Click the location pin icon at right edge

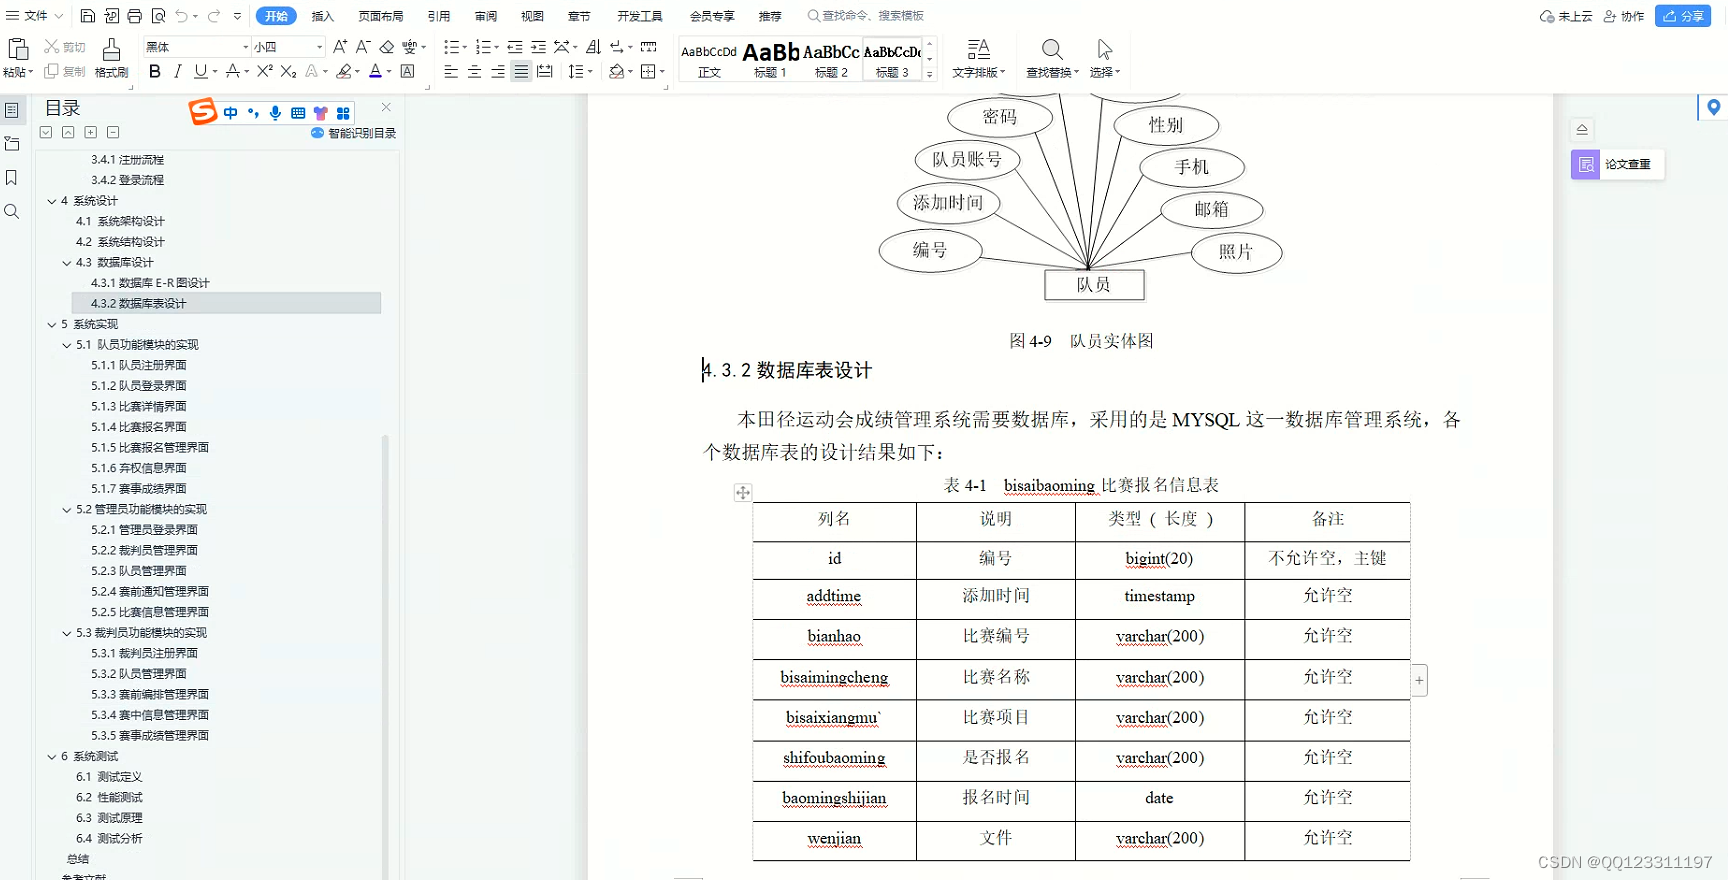point(1714,107)
